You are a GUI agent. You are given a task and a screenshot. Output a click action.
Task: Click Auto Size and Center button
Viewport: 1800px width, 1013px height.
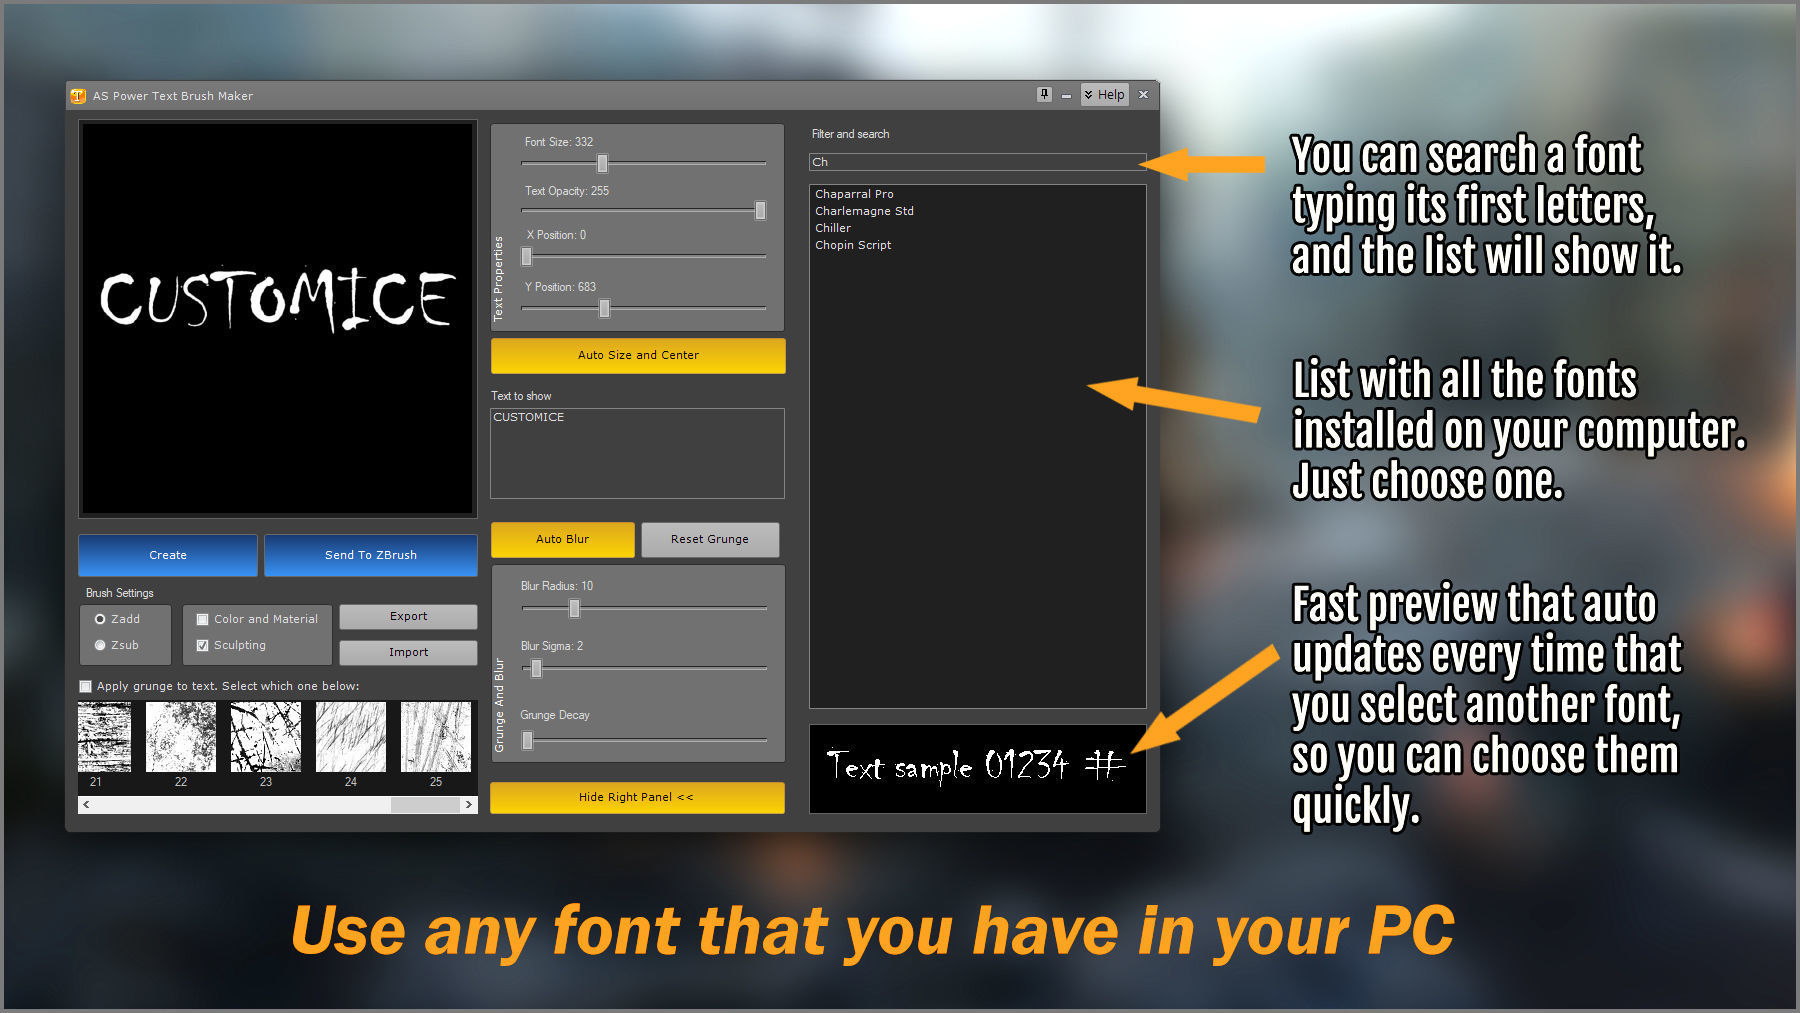pyautogui.click(x=638, y=355)
